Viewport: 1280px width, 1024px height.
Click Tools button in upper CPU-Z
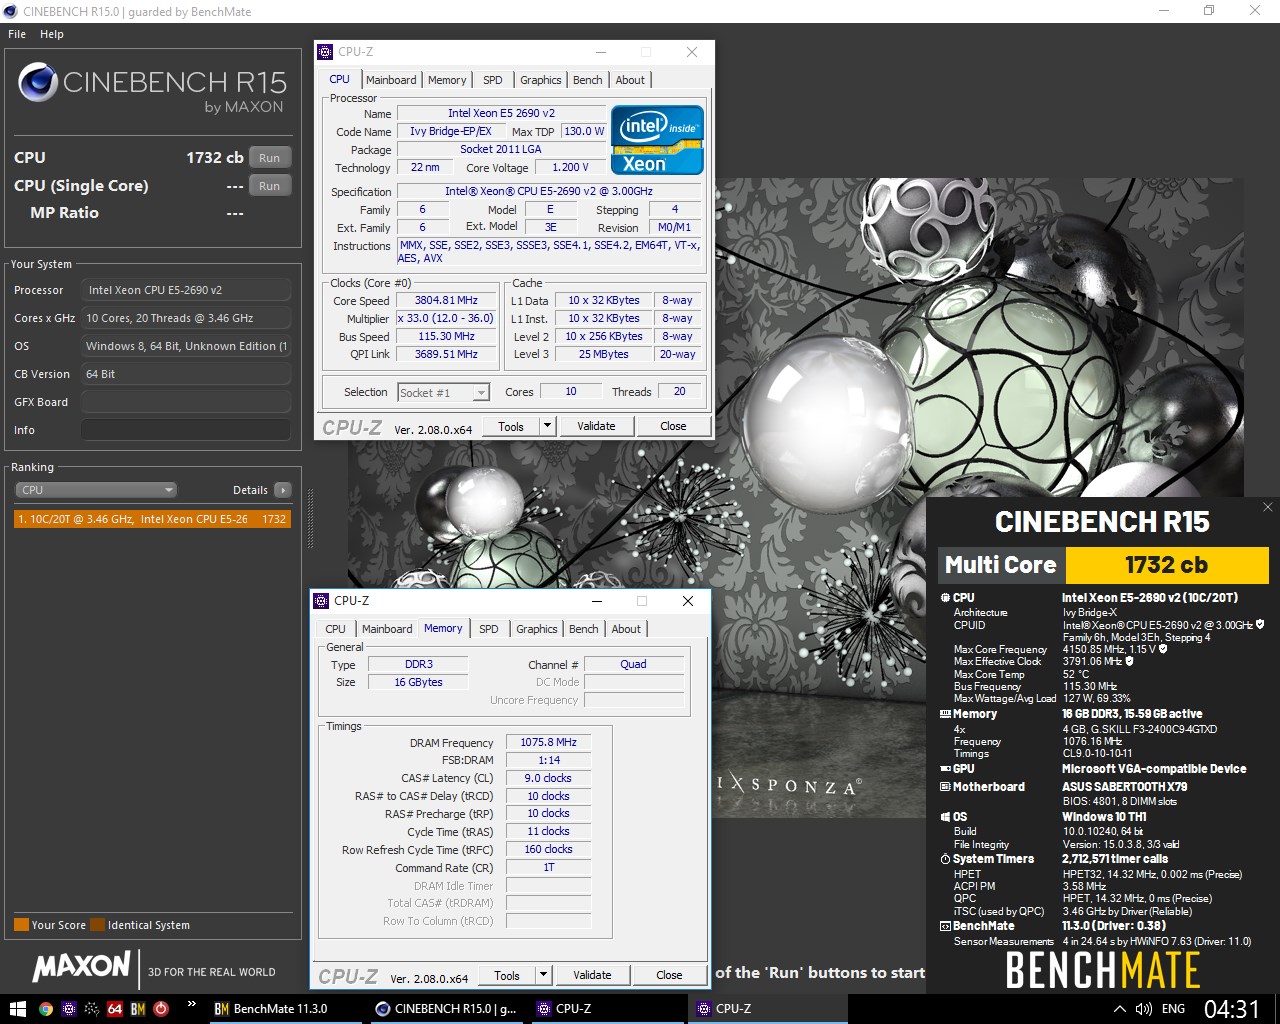click(x=511, y=426)
